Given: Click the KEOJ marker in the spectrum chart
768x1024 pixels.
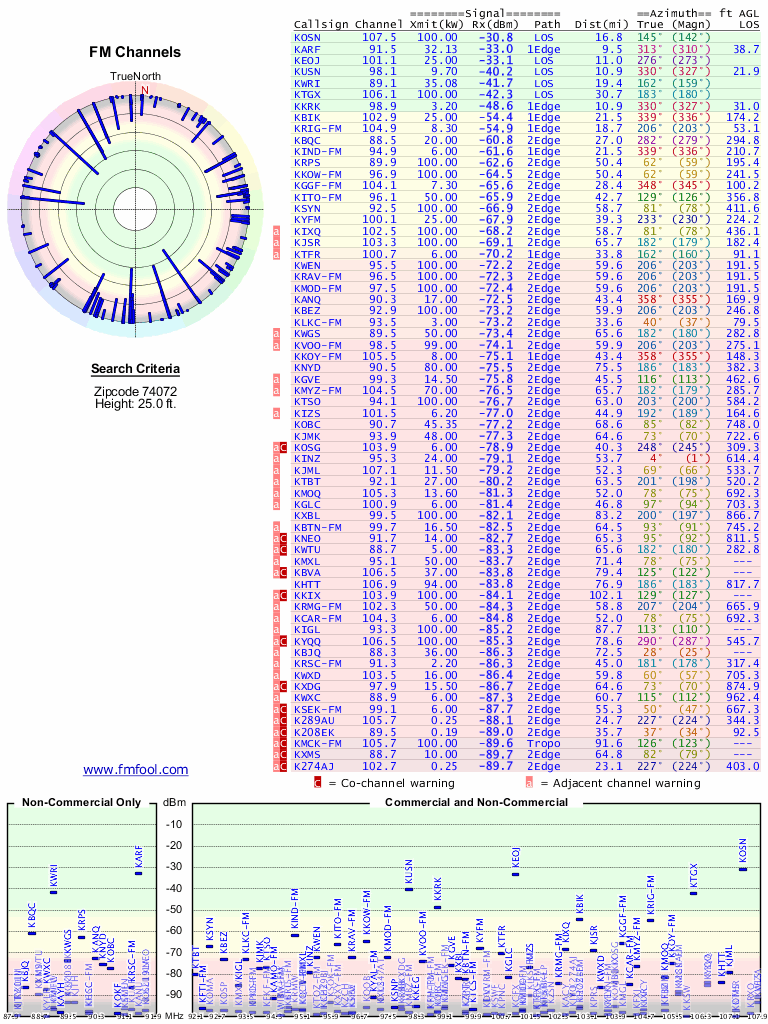Looking at the screenshot, I should click(515, 874).
